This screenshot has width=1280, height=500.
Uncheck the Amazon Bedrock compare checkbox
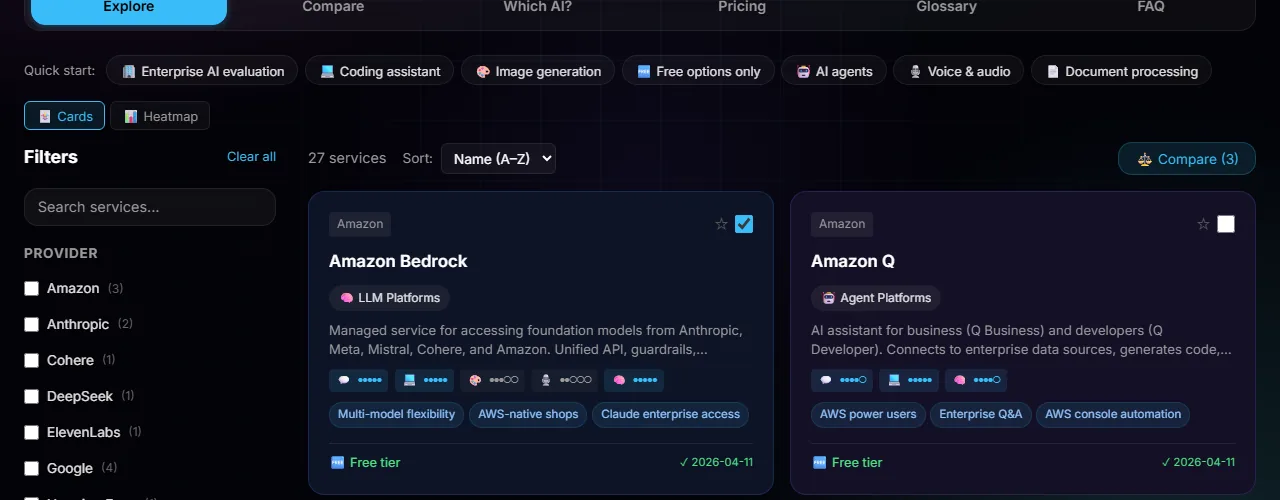(x=744, y=224)
